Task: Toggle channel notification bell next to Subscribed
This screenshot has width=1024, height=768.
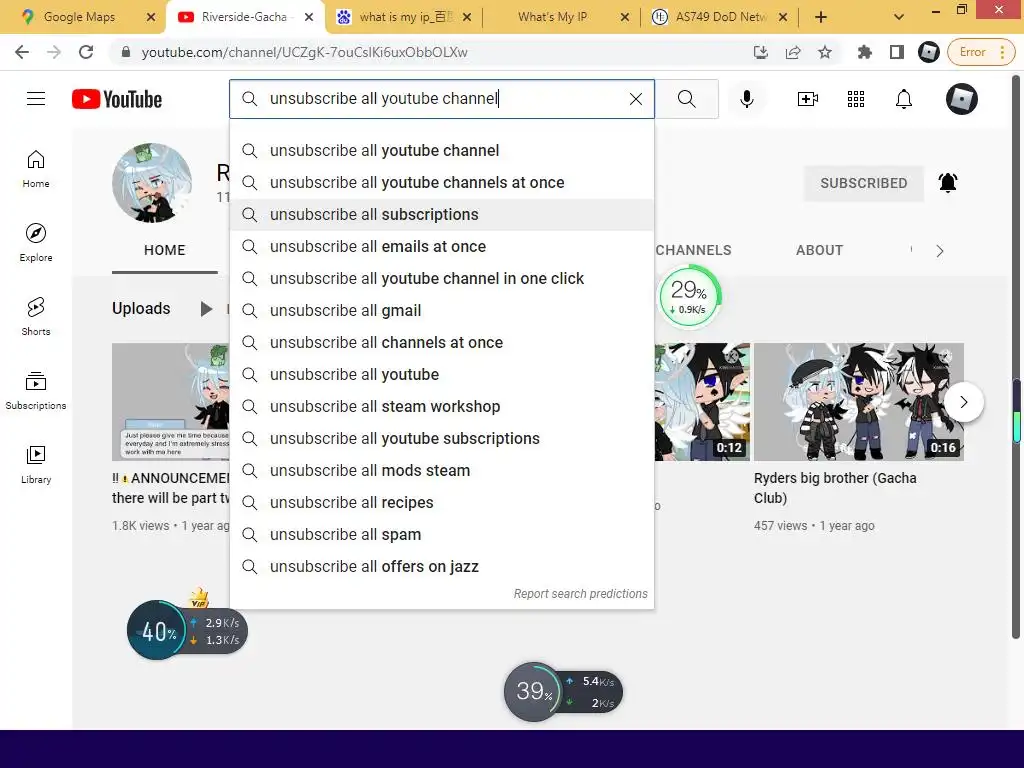Action: (x=948, y=183)
